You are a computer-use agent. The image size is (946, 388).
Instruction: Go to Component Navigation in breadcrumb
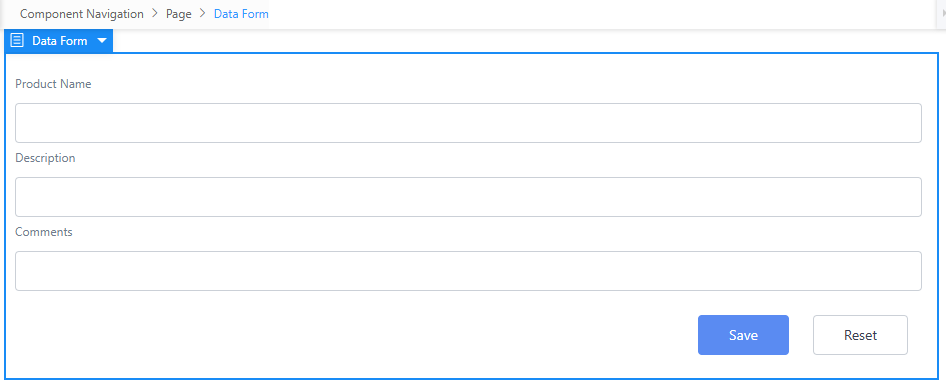(x=82, y=14)
